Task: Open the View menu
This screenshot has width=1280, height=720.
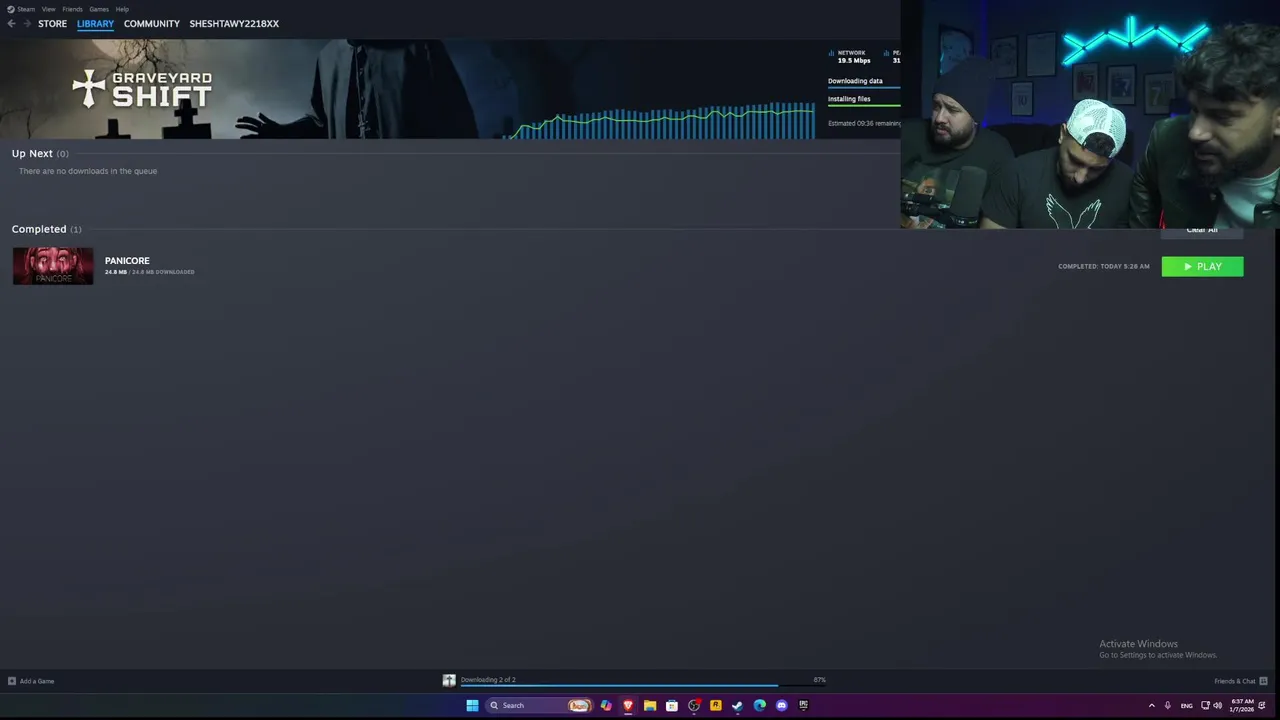Action: (x=48, y=9)
